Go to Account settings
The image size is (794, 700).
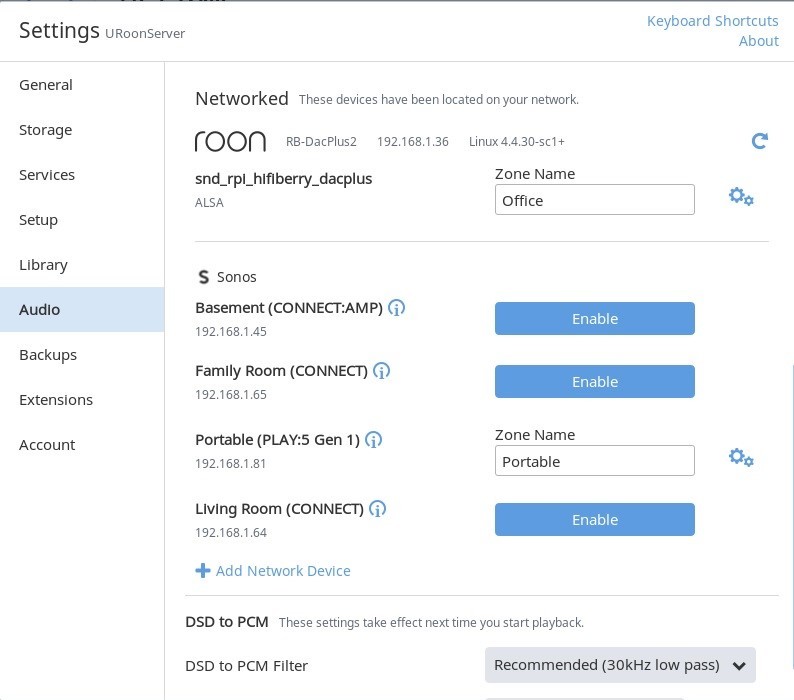pos(82,445)
